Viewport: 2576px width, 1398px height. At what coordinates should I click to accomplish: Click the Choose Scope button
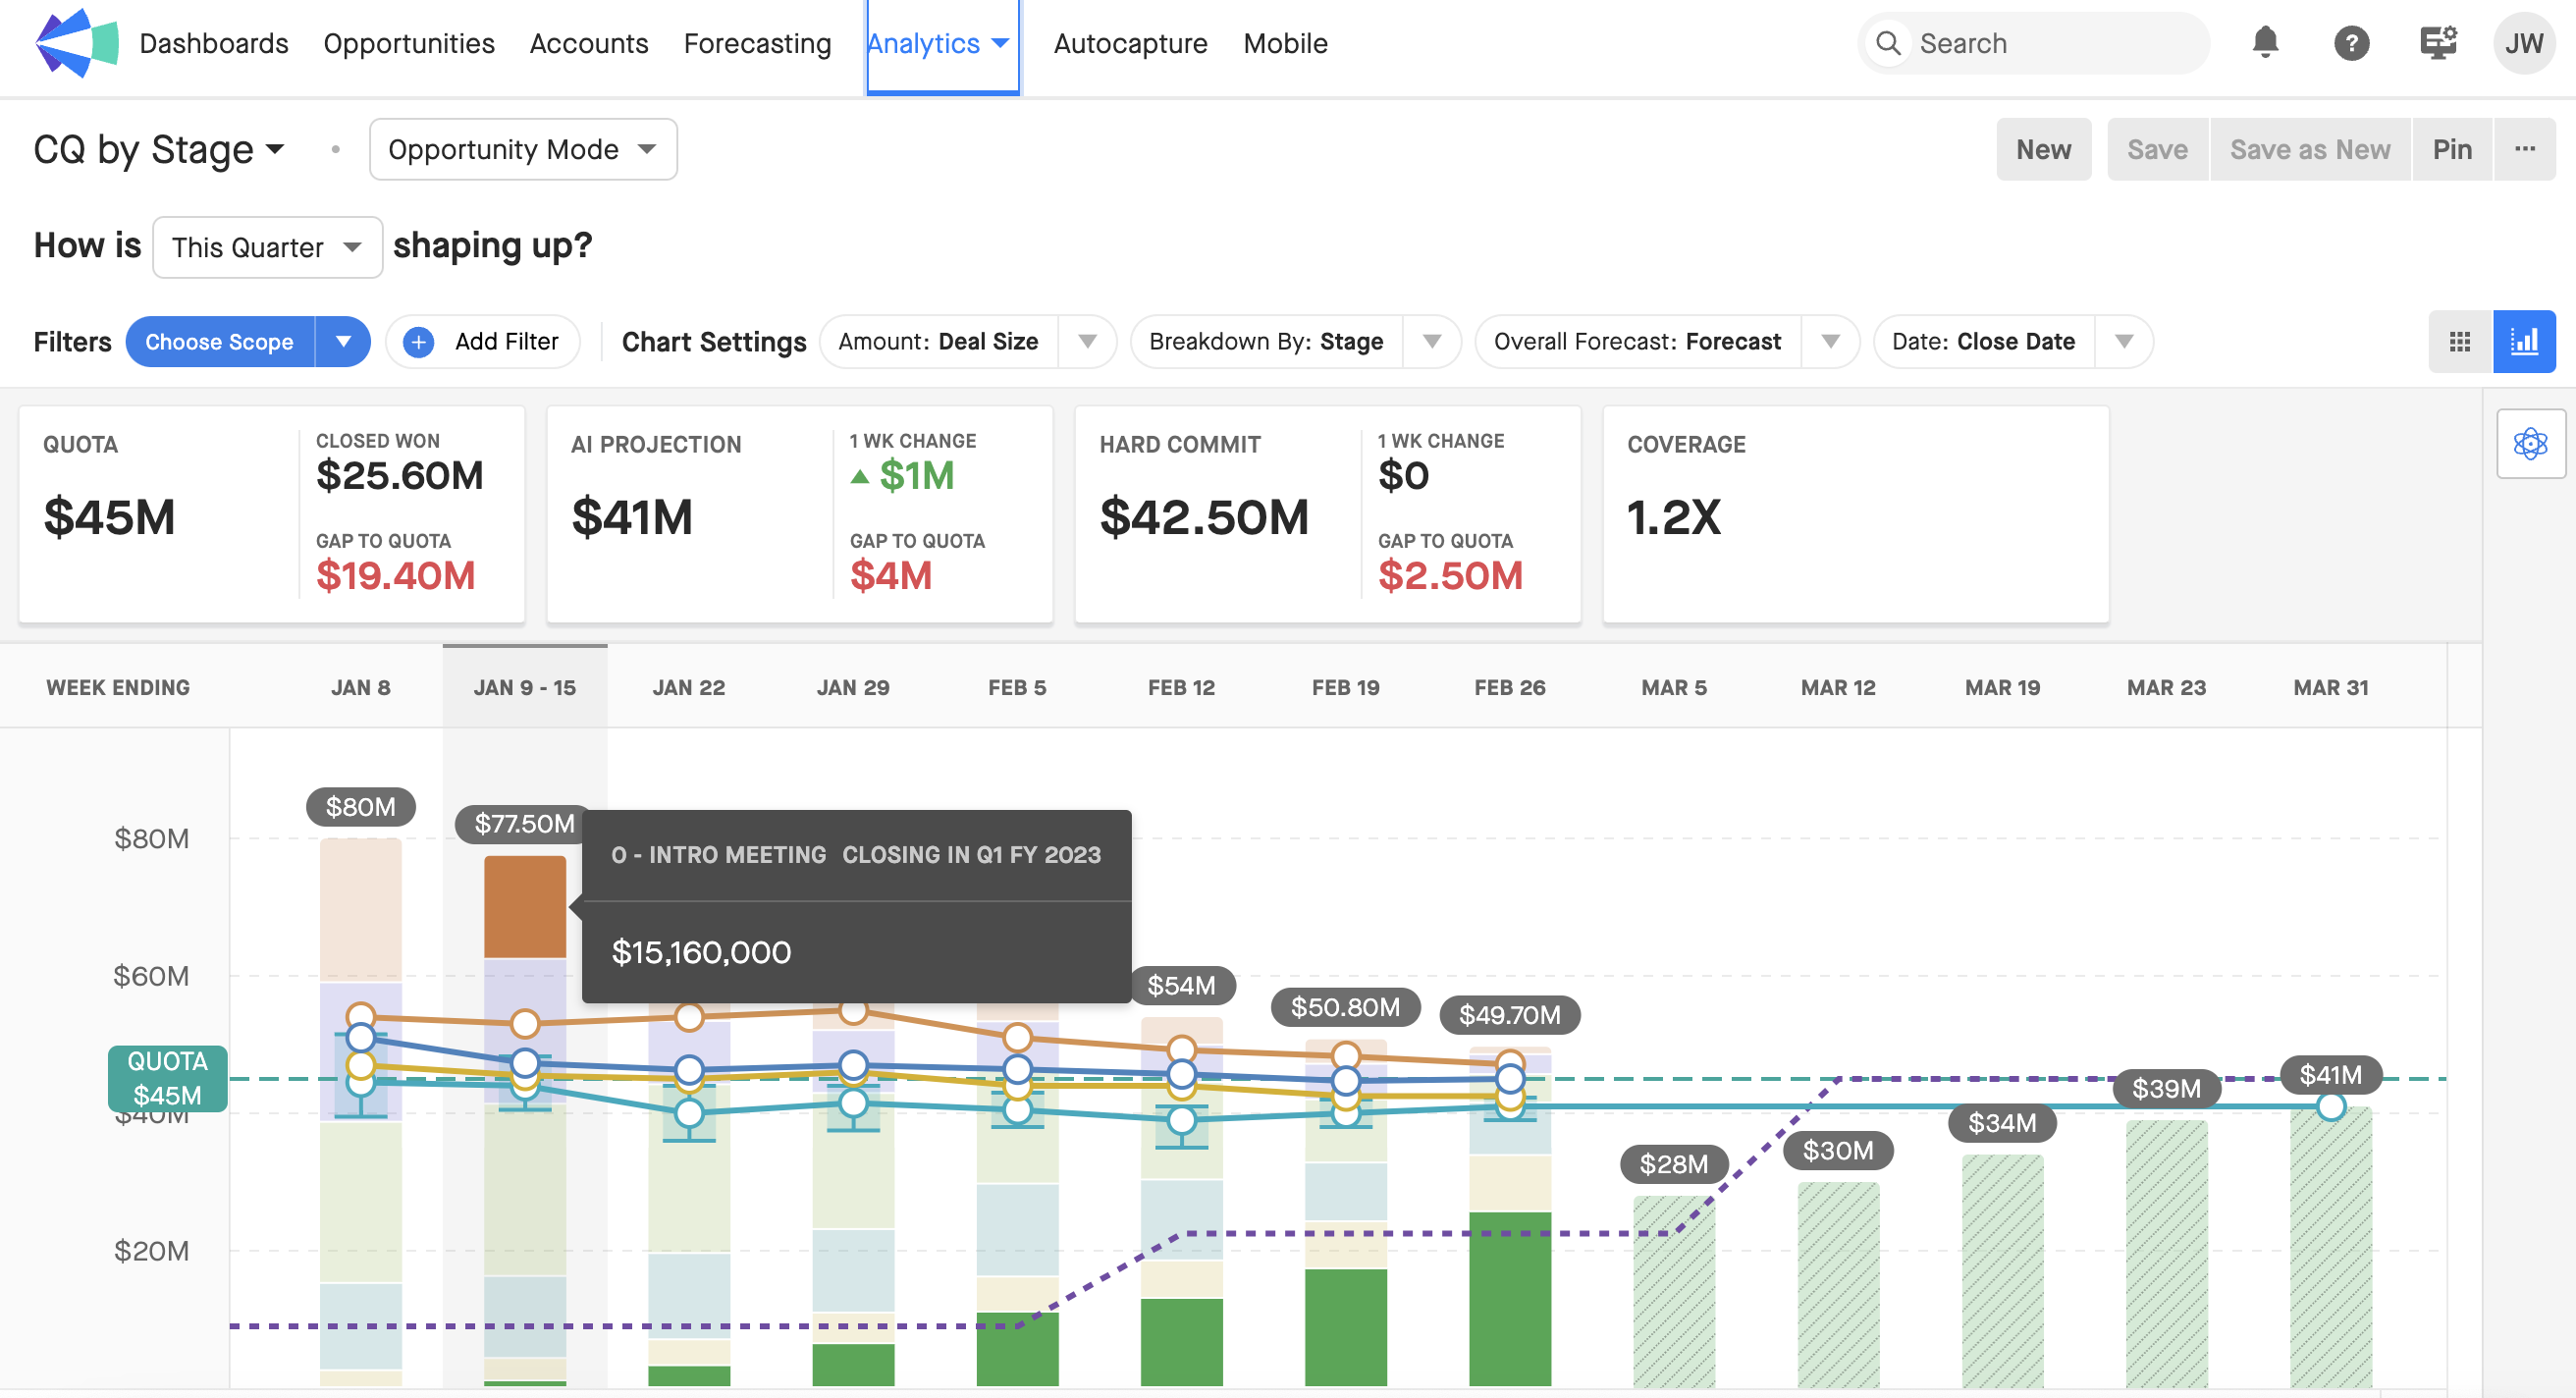220,342
